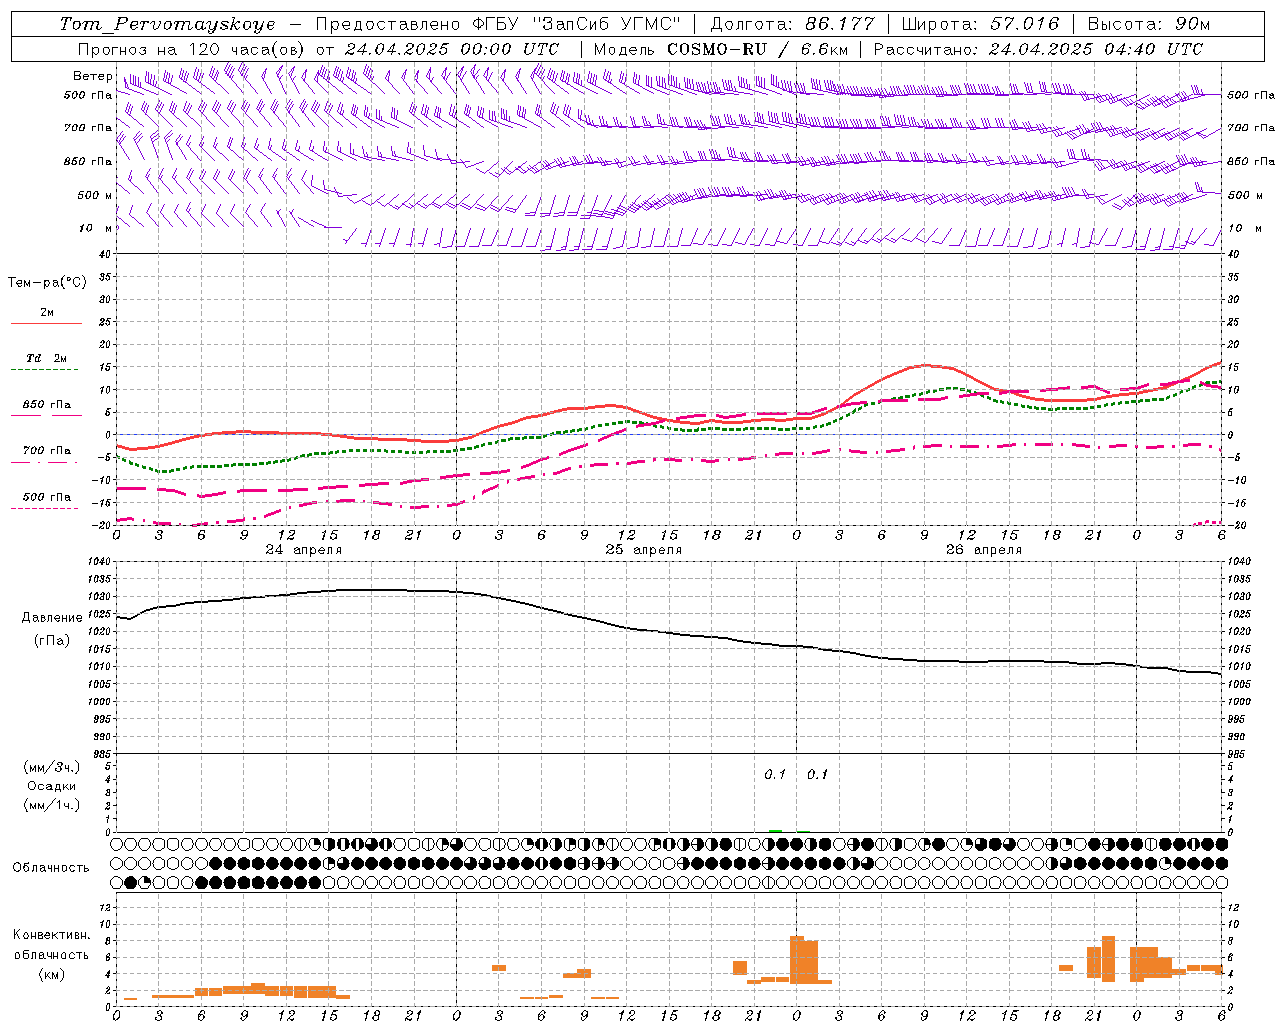Click the Облачность cloud cover label

(x=51, y=867)
